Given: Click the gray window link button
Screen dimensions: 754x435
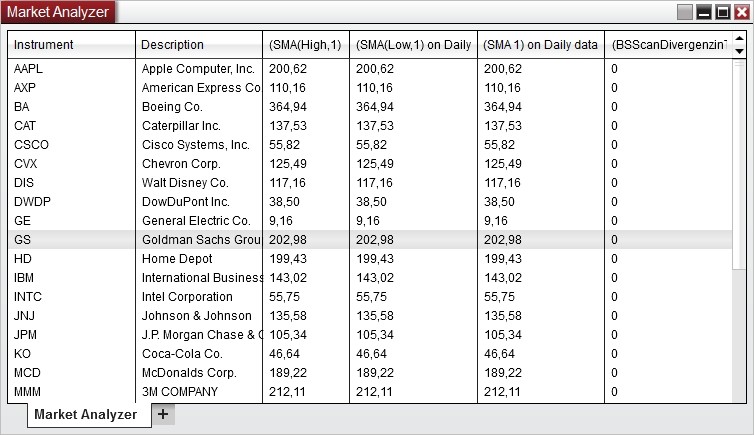Looking at the screenshot, I should pyautogui.click(x=685, y=13).
